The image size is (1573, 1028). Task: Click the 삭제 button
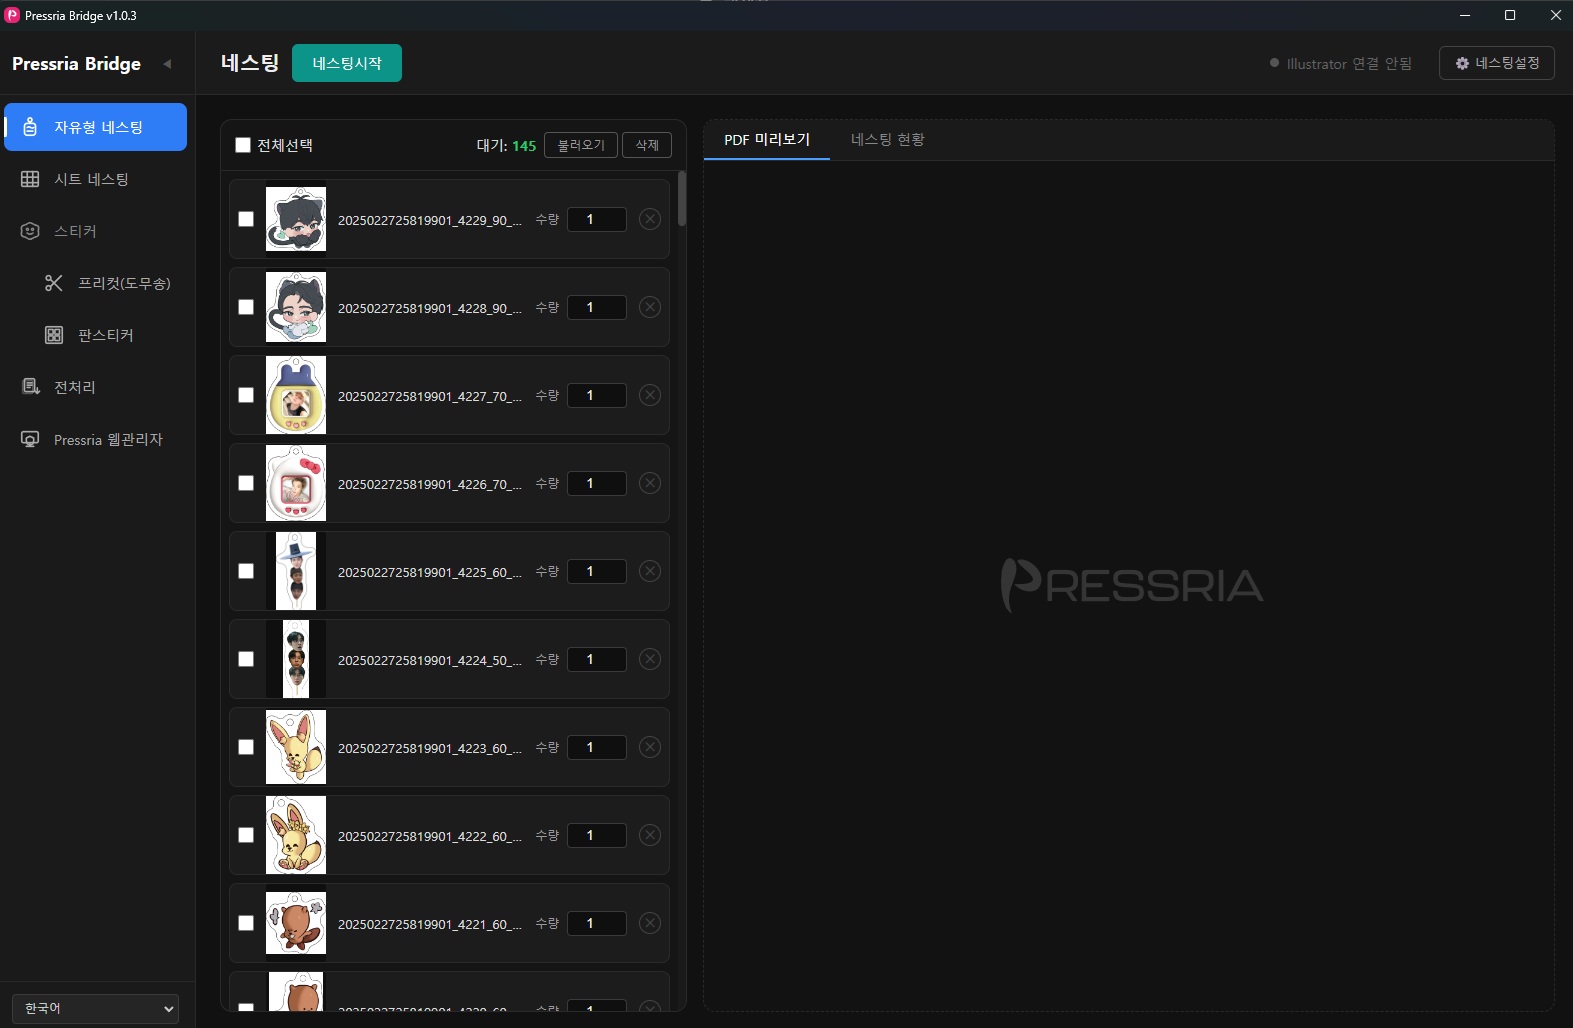[647, 145]
